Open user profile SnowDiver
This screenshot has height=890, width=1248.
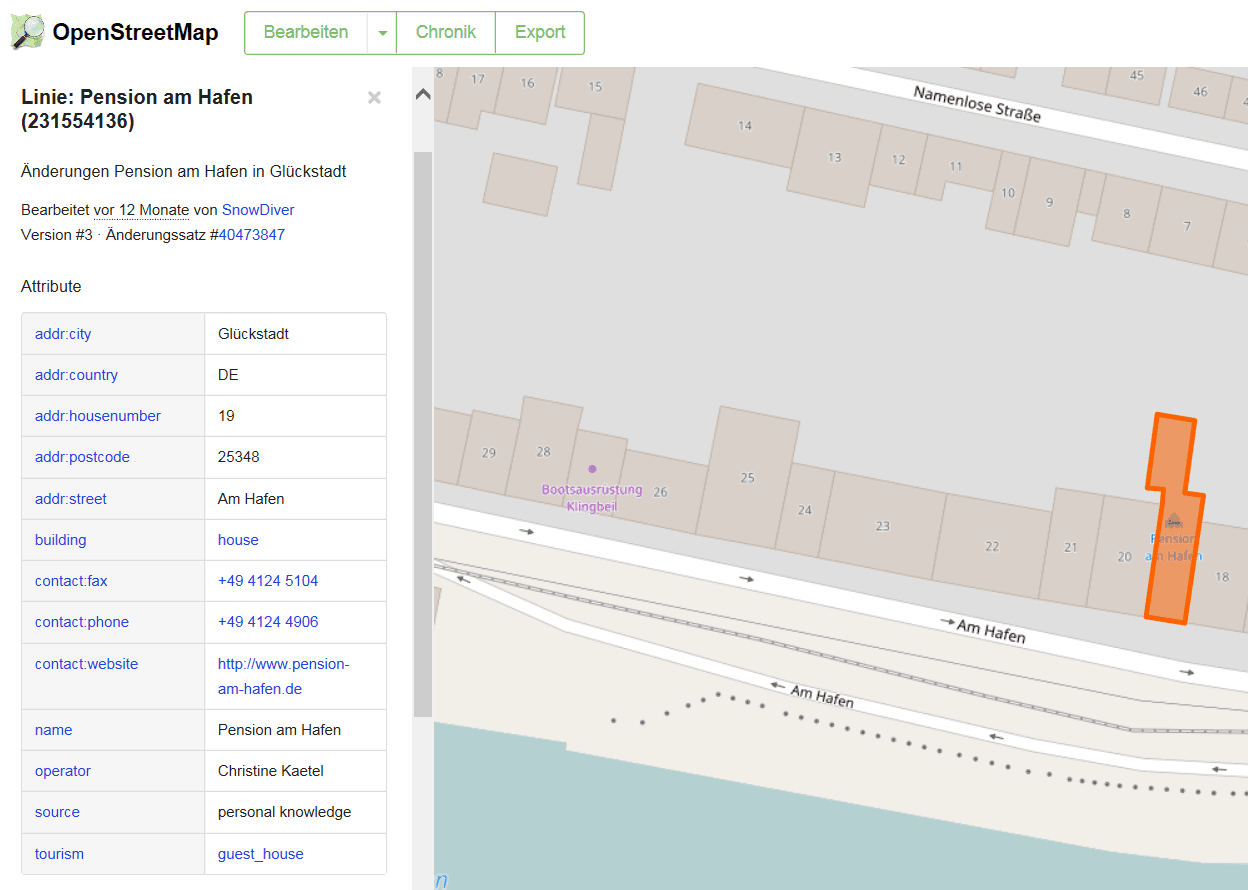[x=258, y=210]
